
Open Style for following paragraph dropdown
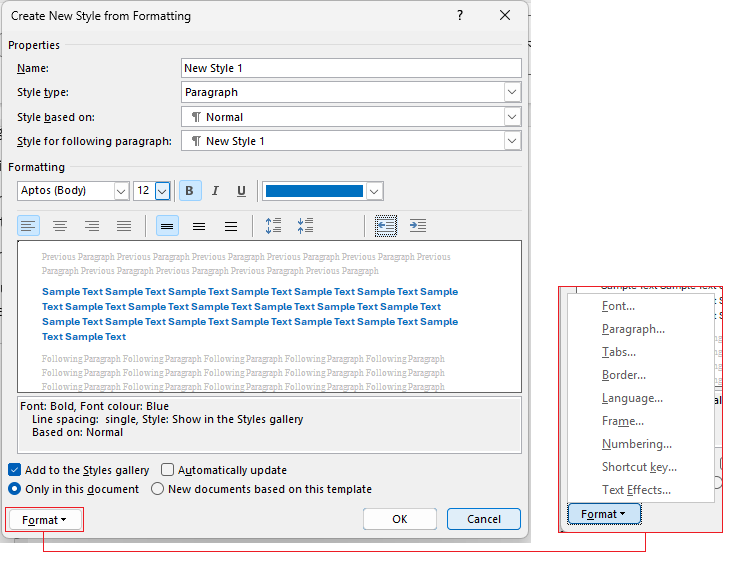coord(512,141)
